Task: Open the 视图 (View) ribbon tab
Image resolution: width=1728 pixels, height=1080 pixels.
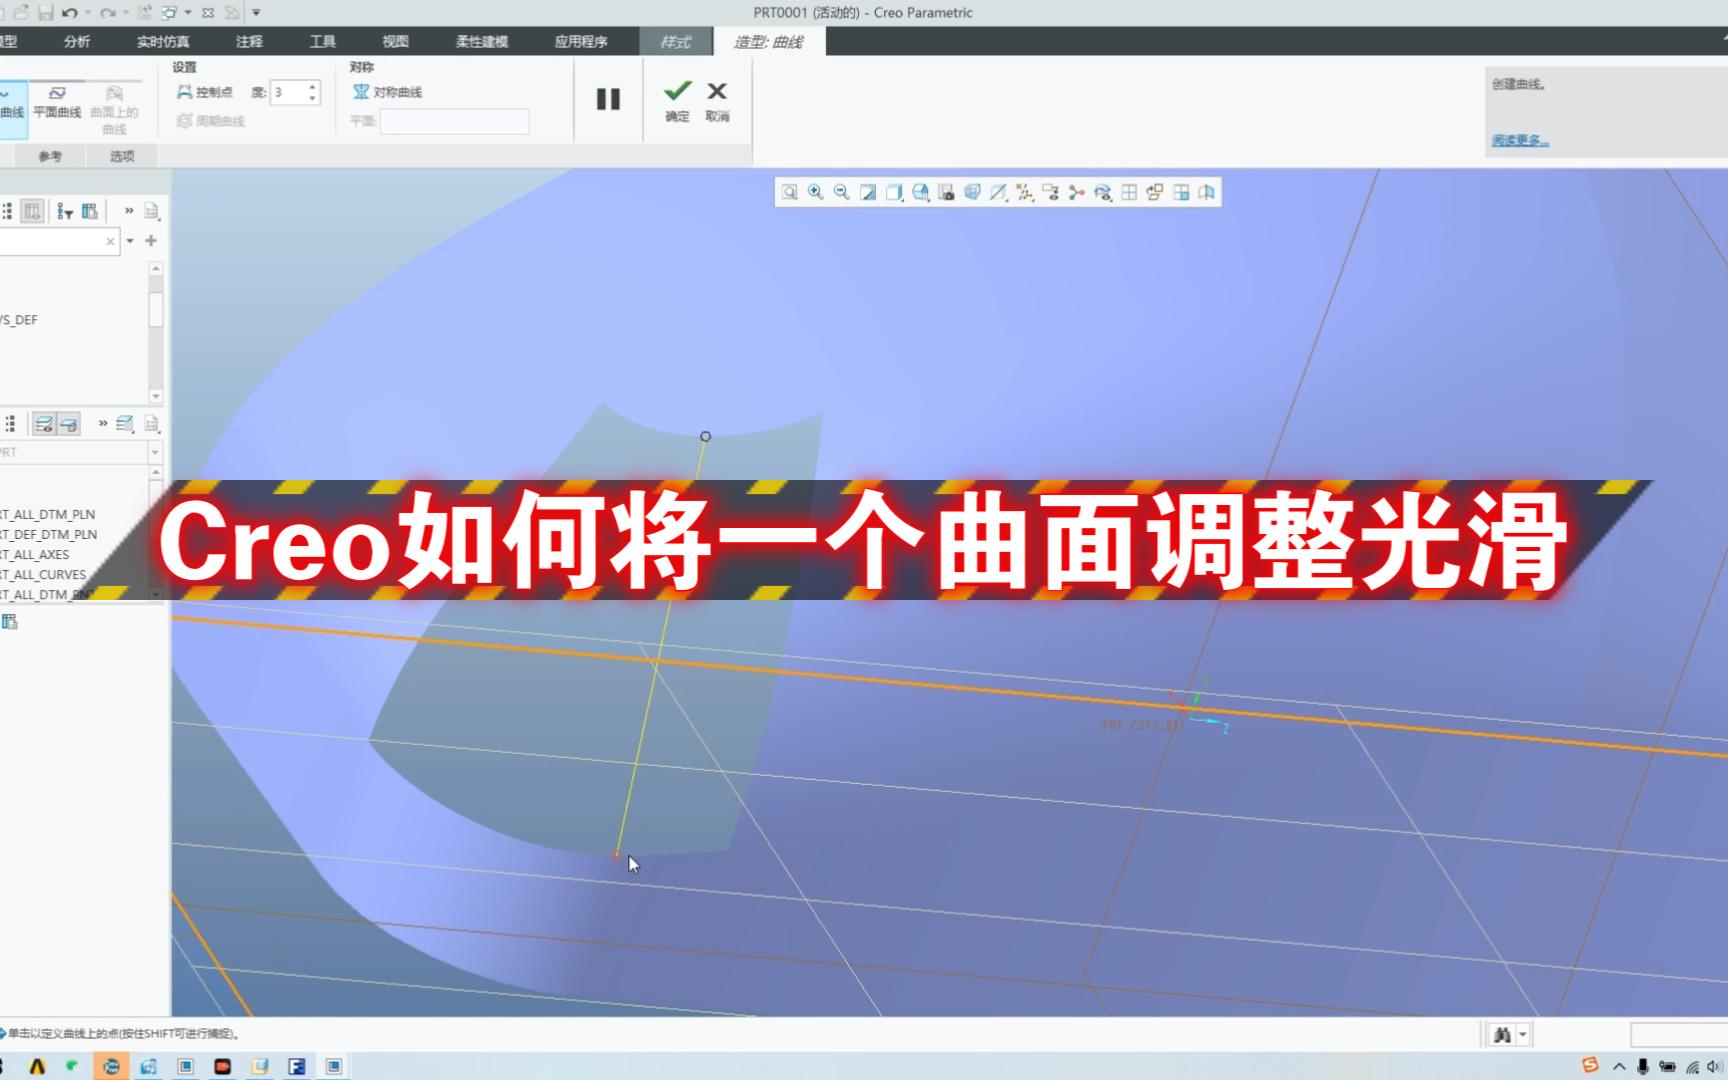Action: [x=395, y=41]
